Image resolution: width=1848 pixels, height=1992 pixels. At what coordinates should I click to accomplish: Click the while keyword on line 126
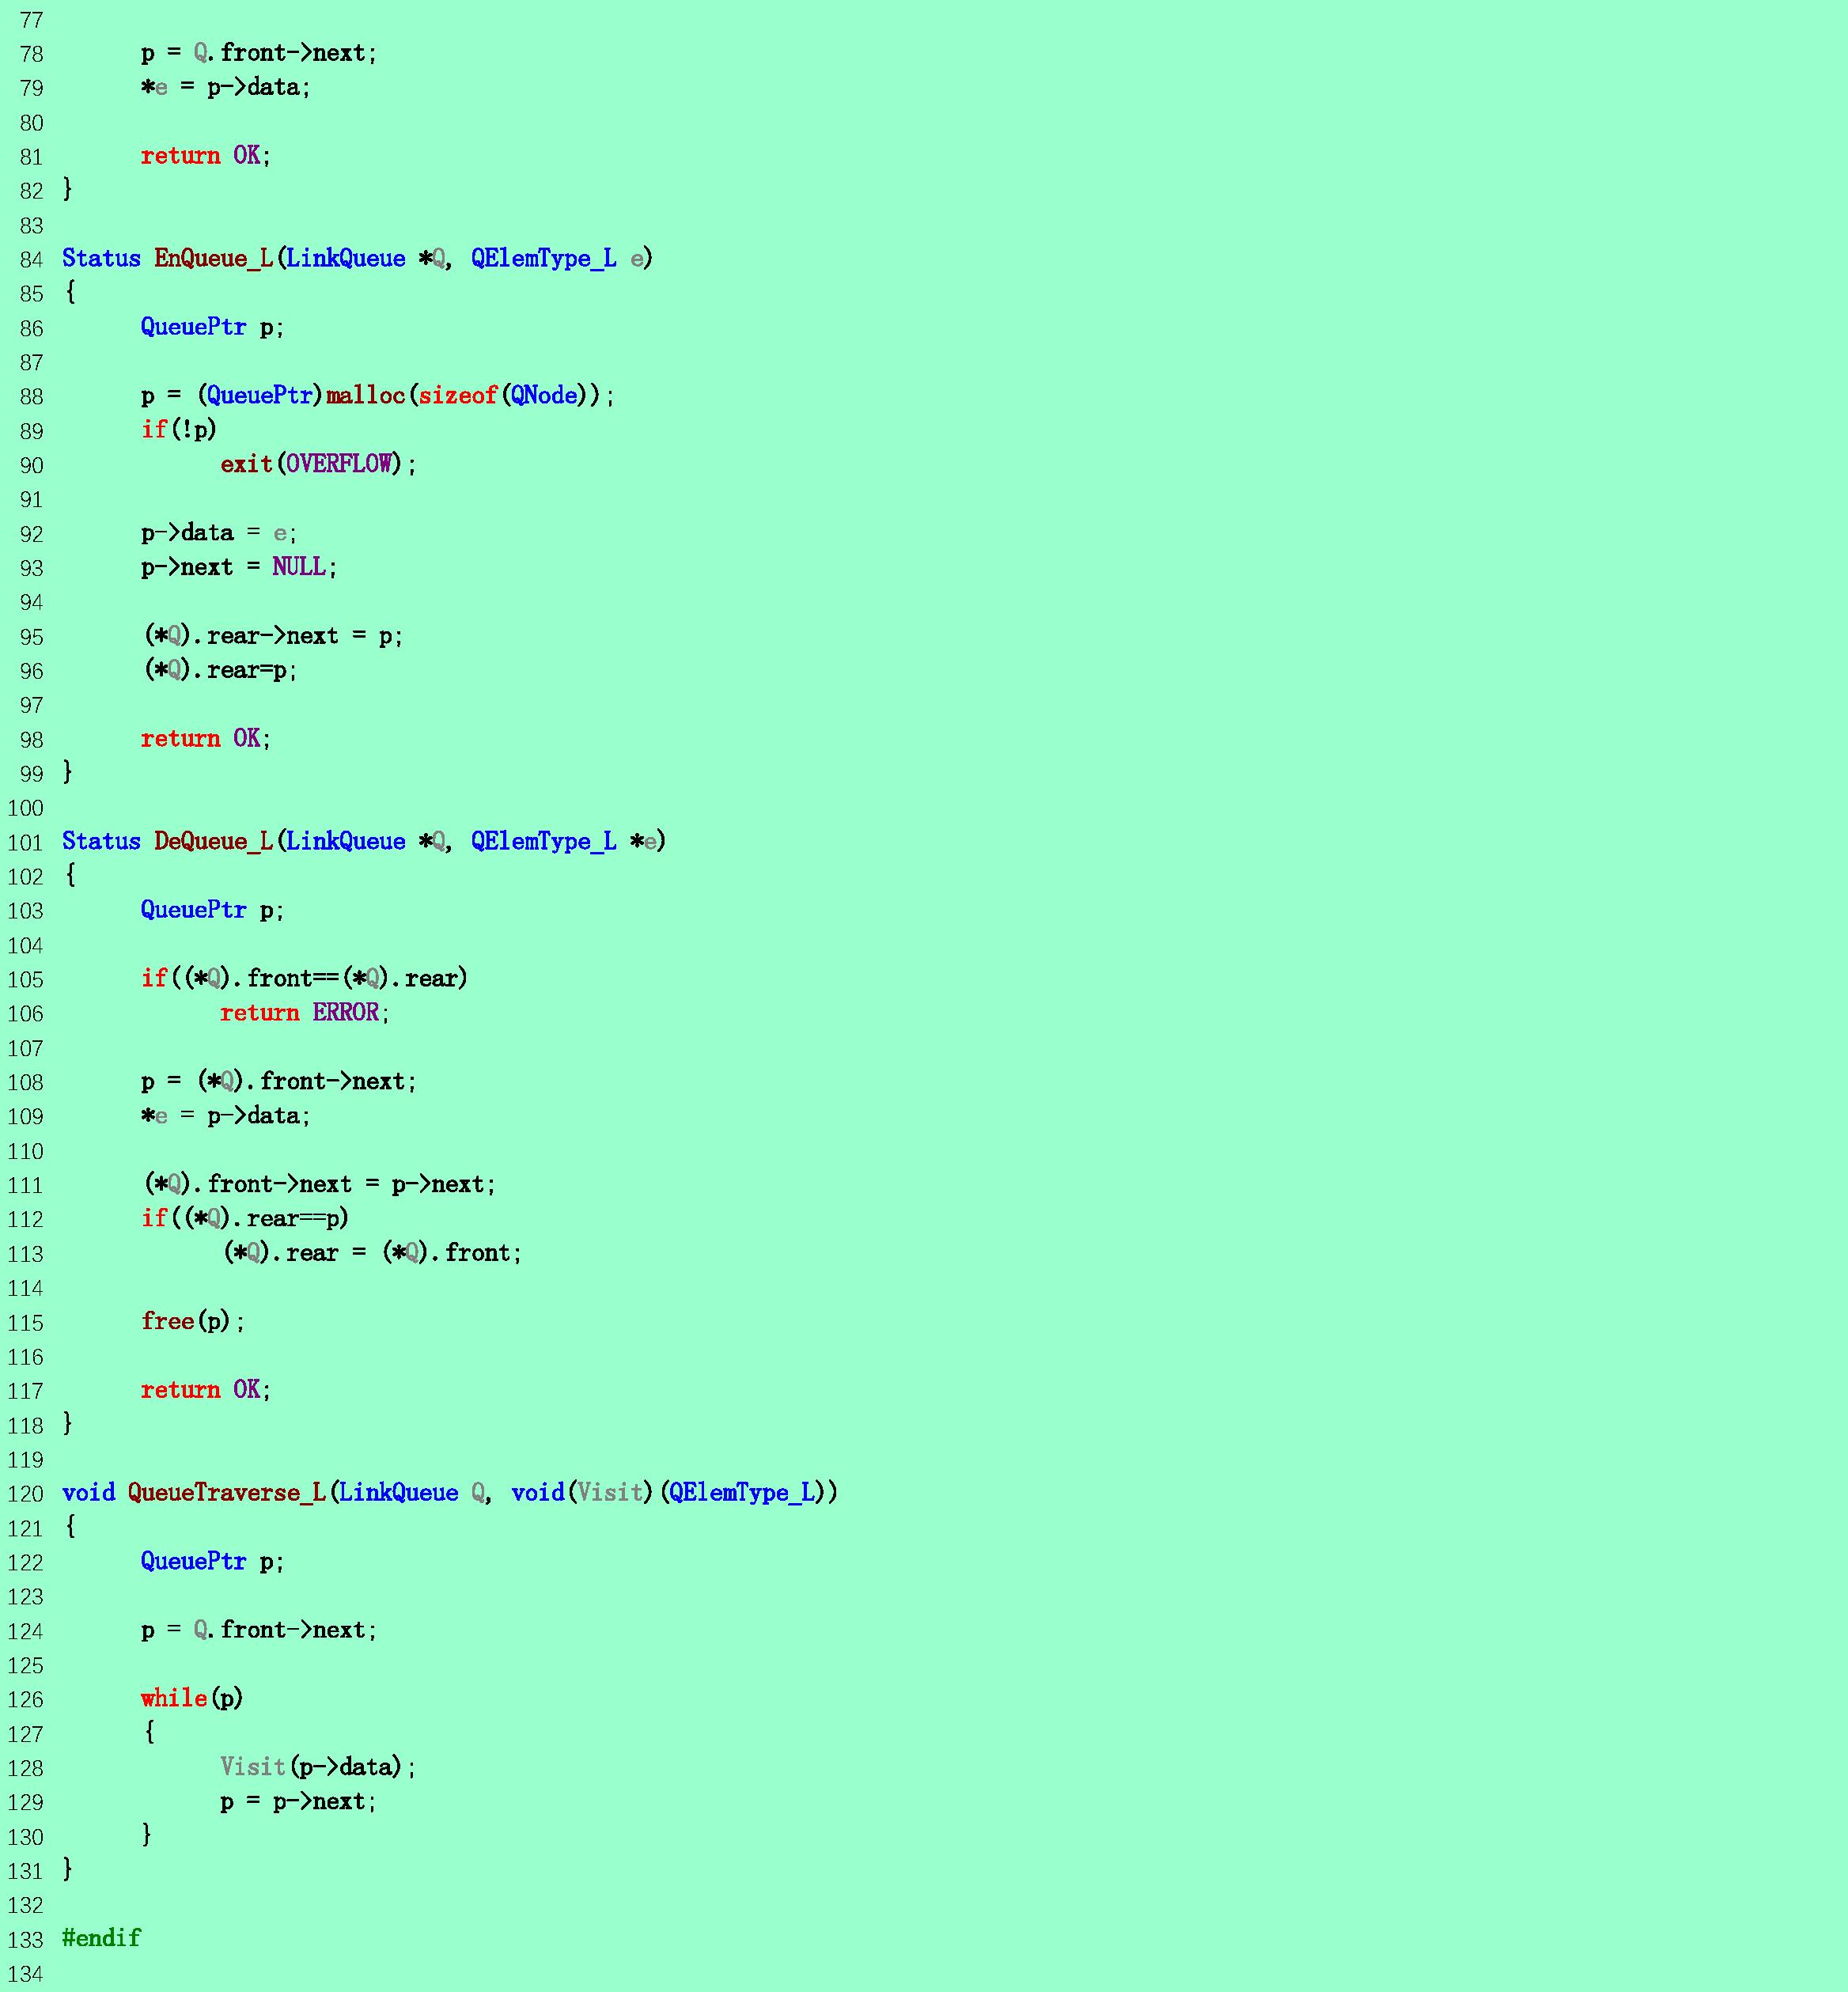pos(174,1699)
